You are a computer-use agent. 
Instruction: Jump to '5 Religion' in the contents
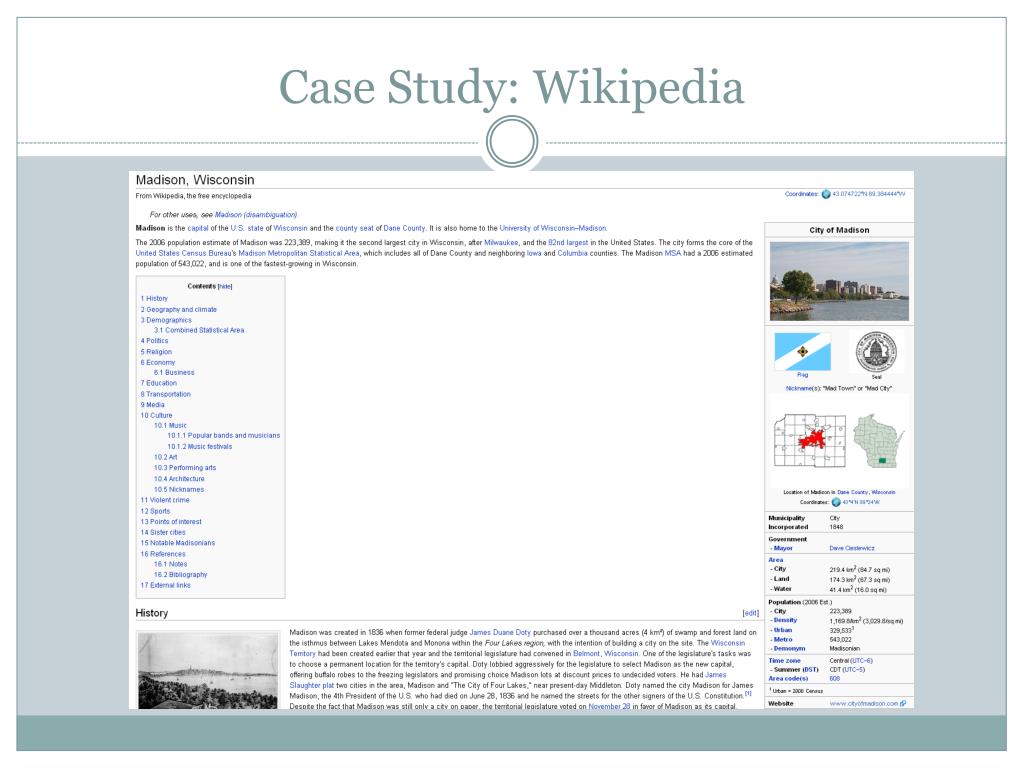(157, 352)
